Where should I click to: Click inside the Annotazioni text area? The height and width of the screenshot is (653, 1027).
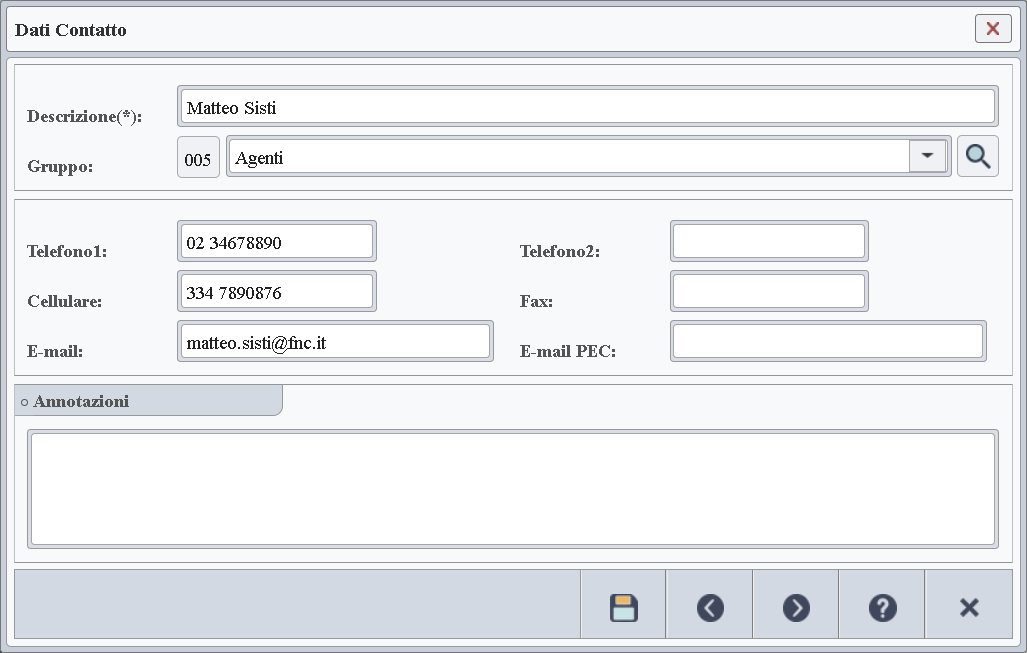point(512,489)
